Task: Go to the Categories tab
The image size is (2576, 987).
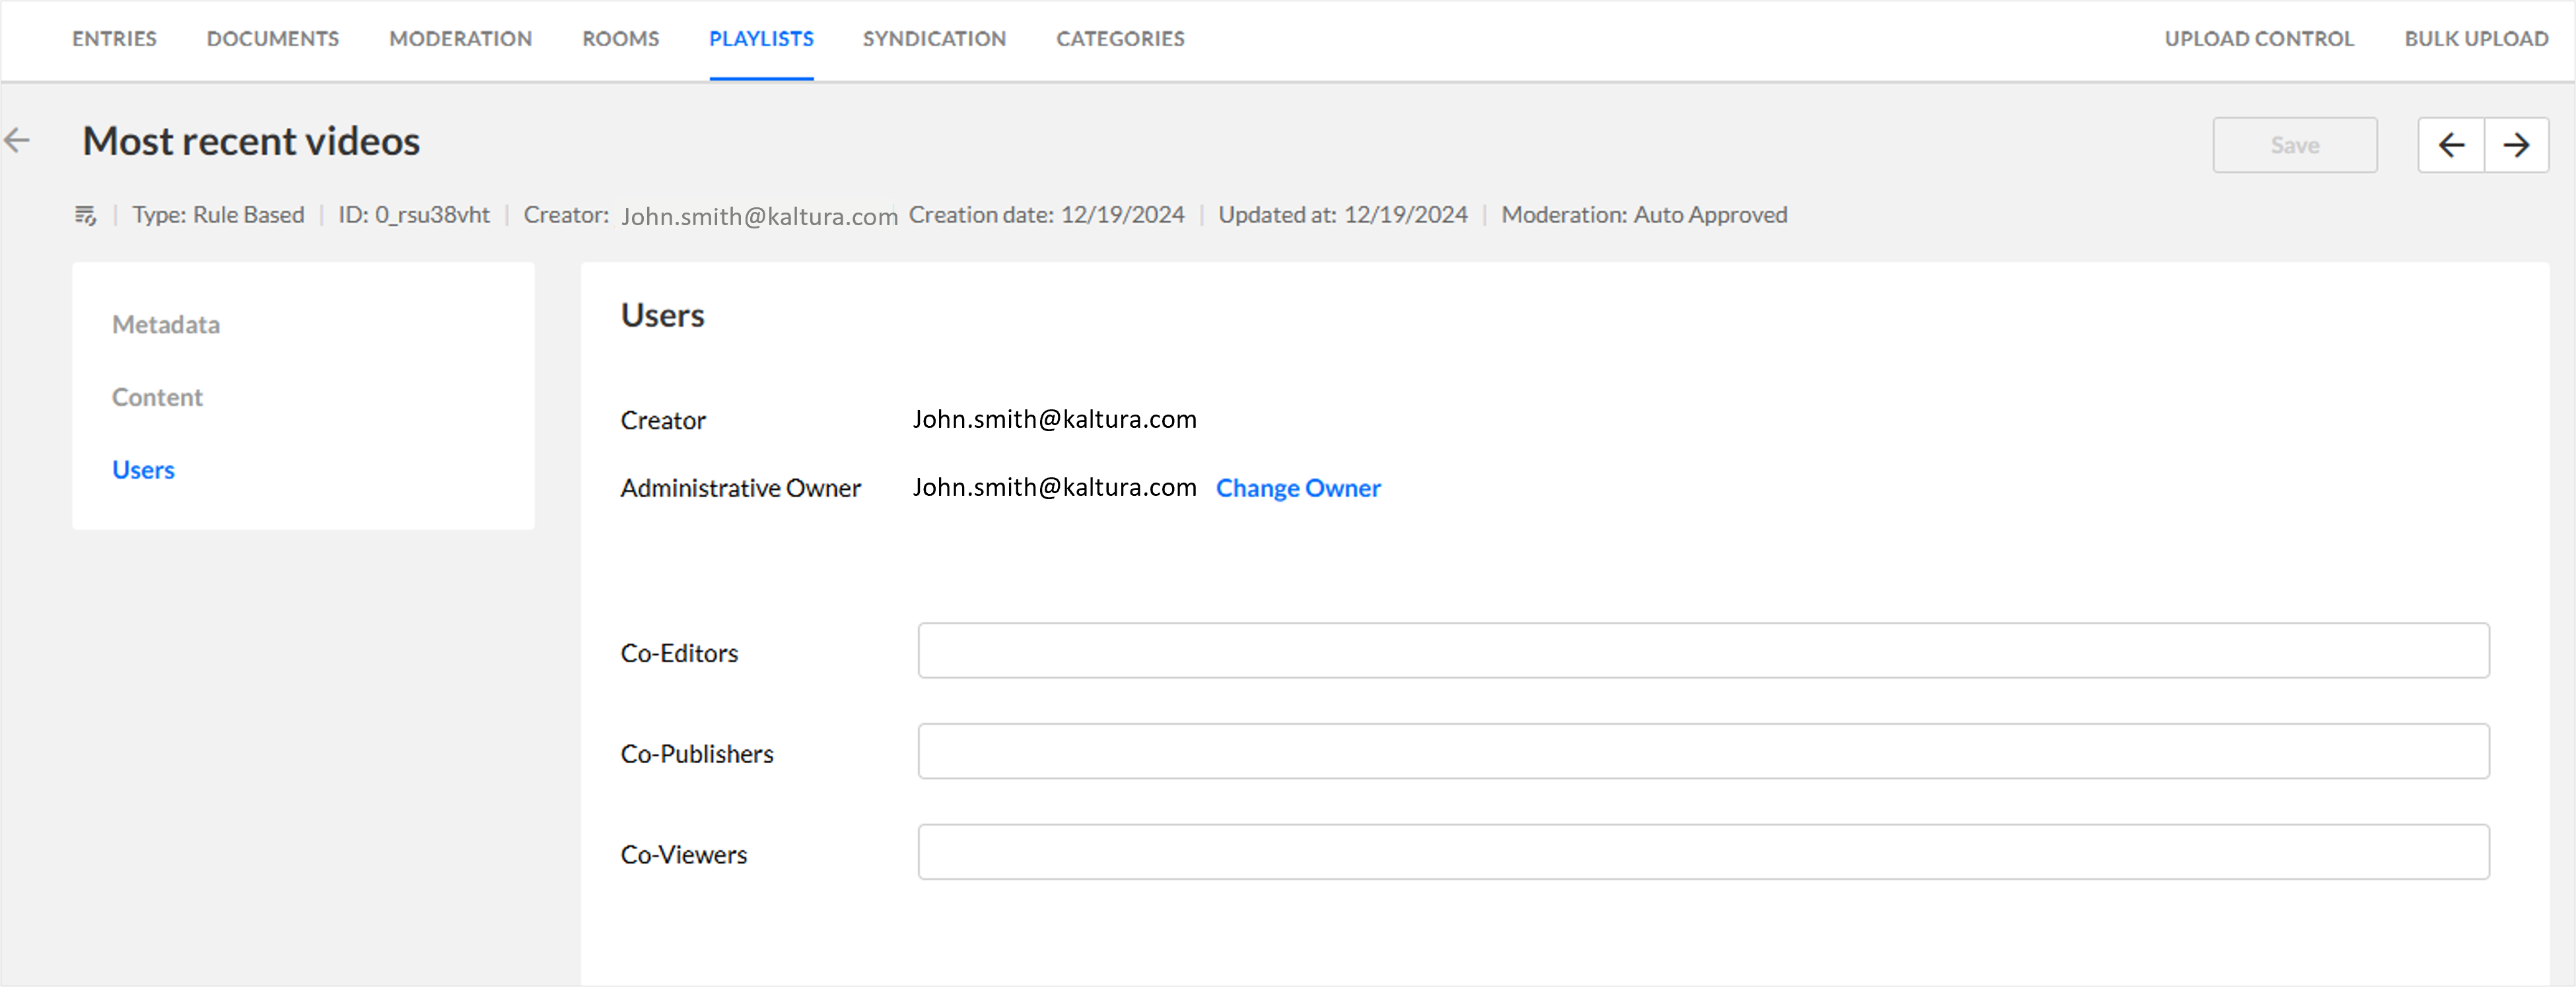Action: (1120, 39)
